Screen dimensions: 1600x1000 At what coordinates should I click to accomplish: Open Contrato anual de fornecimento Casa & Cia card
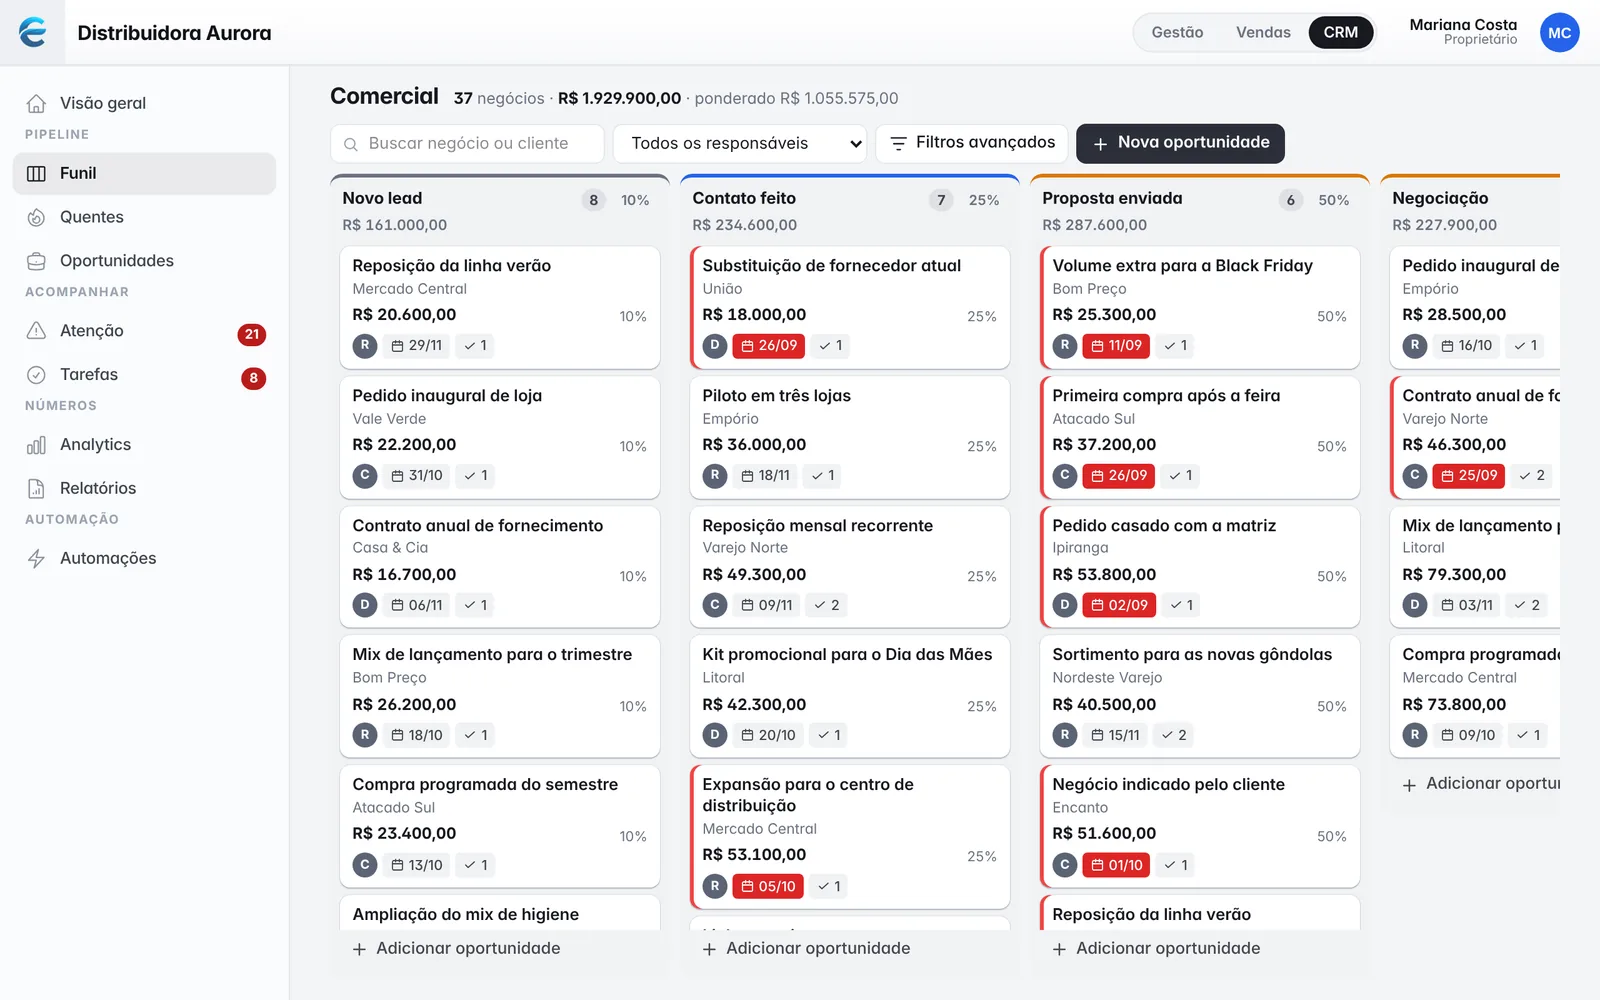pos(500,567)
